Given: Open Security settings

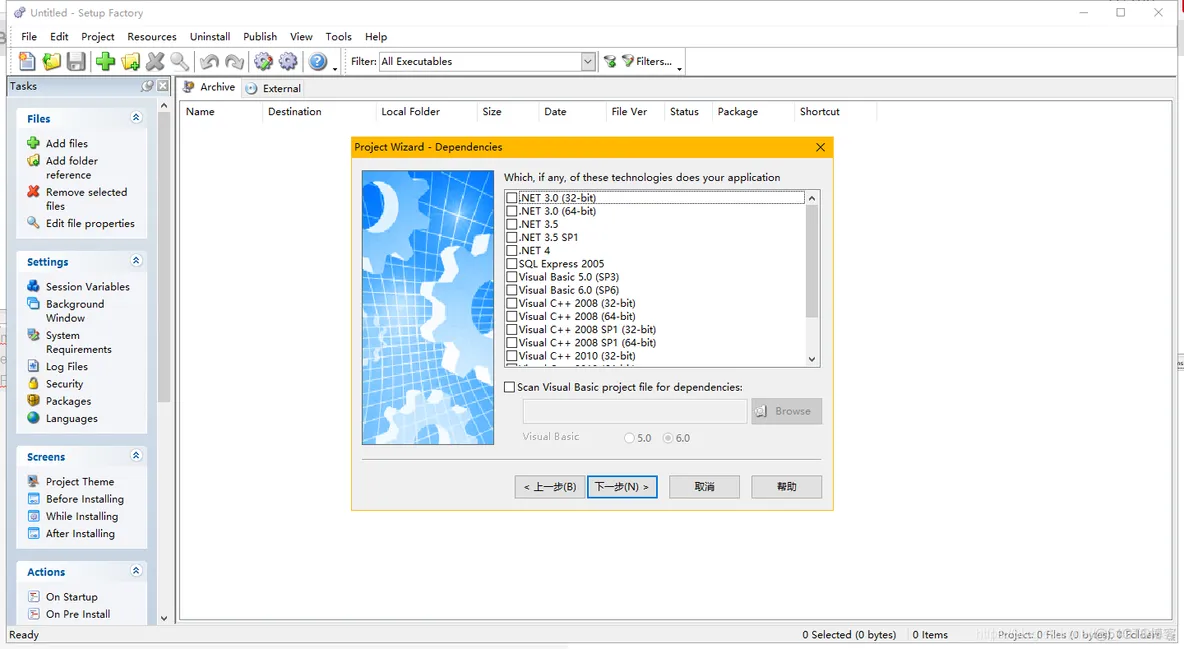Looking at the screenshot, I should (64, 384).
